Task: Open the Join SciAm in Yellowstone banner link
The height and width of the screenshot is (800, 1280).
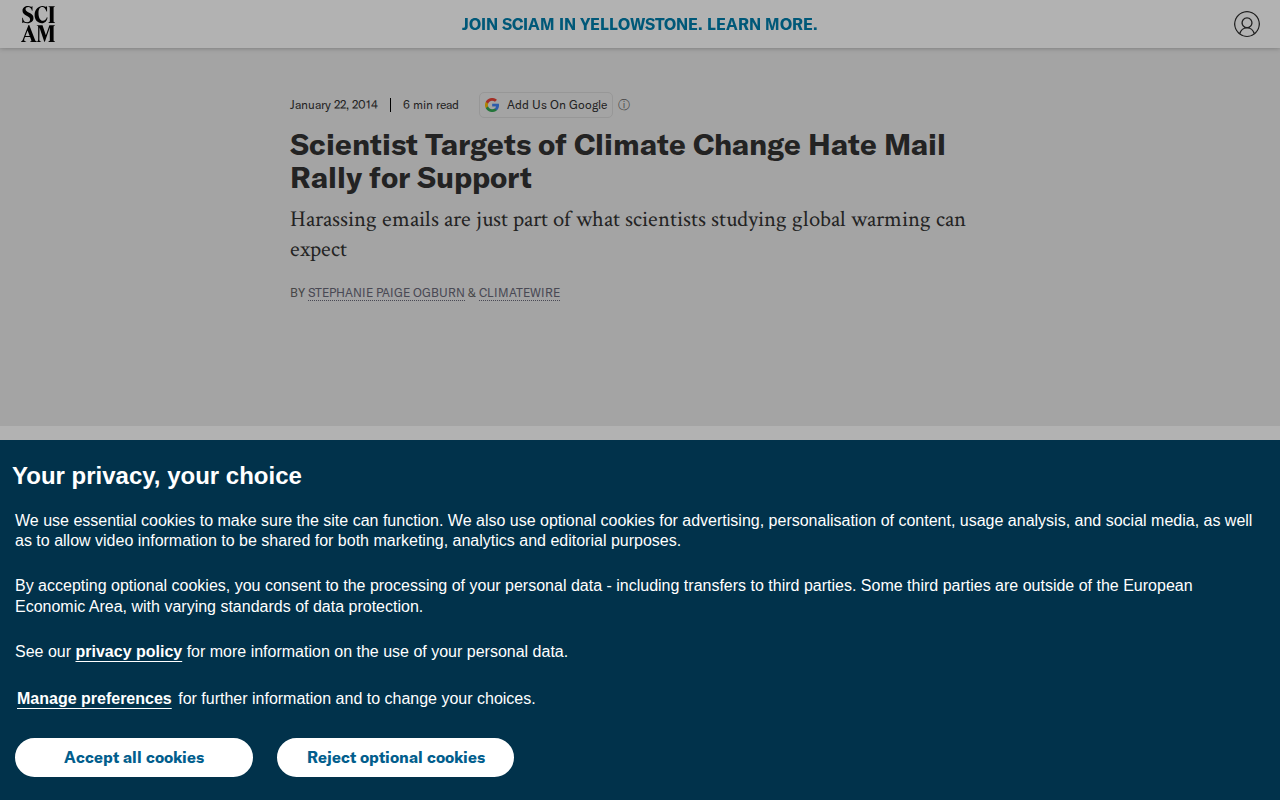Action: pos(639,24)
